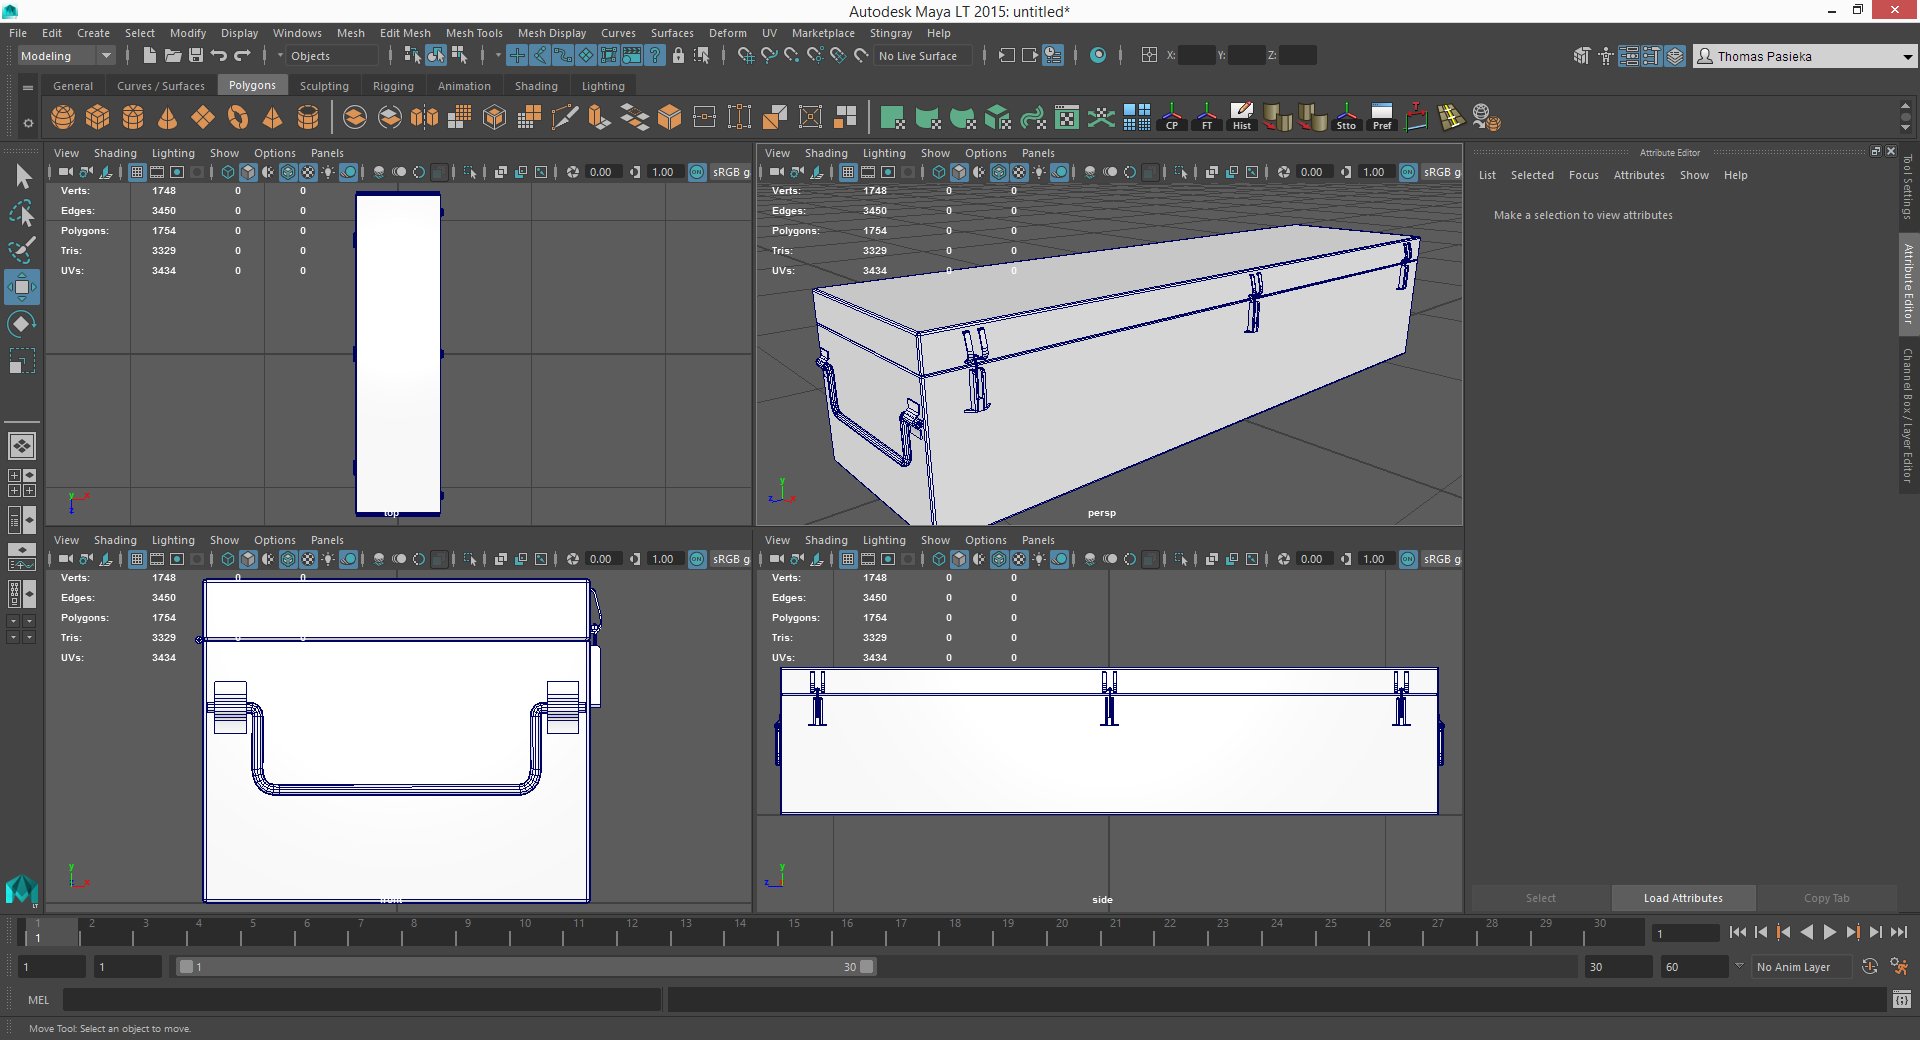This screenshot has width=1920, height=1040.
Task: Create a polygon torus from the shelf
Action: (x=237, y=118)
